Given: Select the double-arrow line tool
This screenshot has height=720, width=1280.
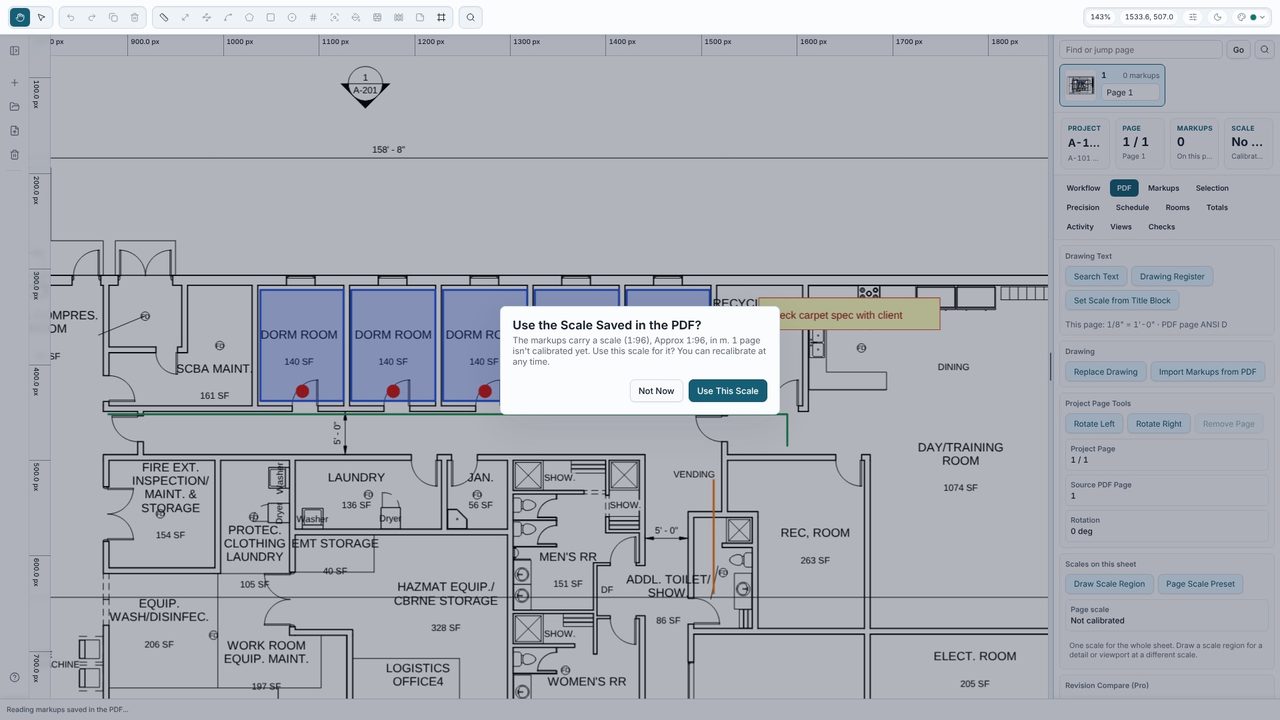Looking at the screenshot, I should point(185,17).
